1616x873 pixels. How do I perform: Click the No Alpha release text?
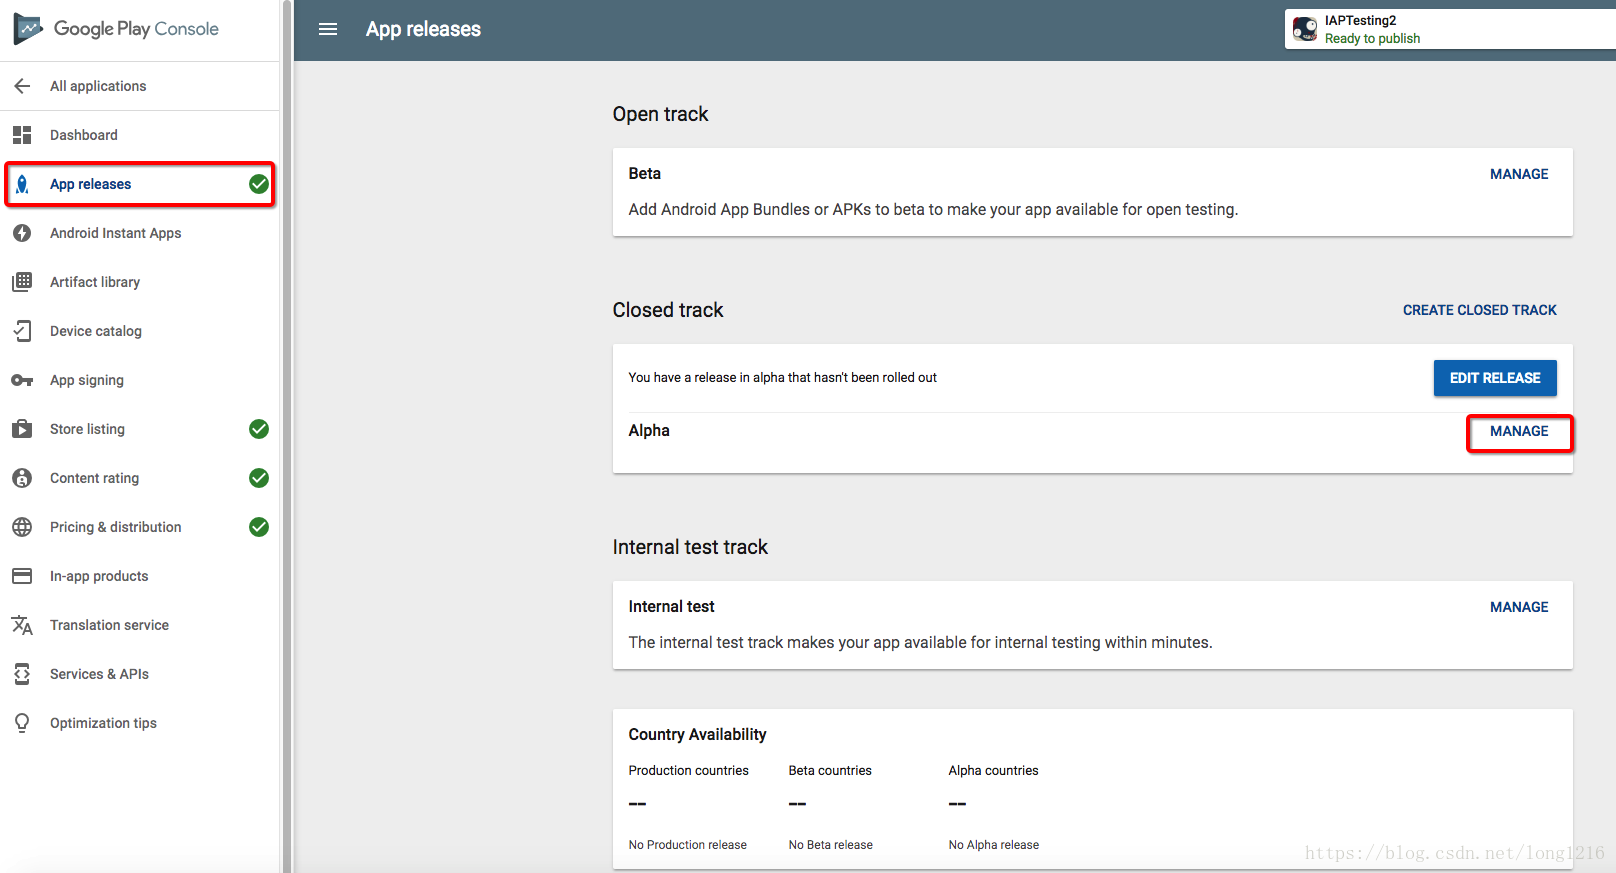[x=993, y=845]
